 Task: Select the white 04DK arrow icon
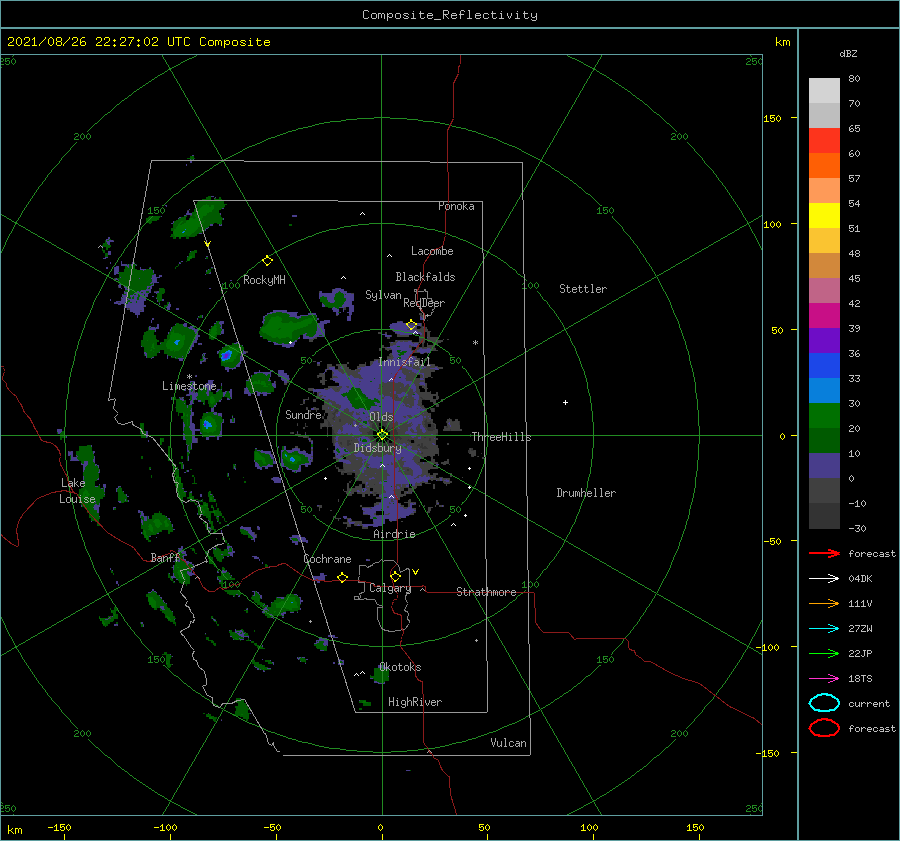click(x=824, y=579)
